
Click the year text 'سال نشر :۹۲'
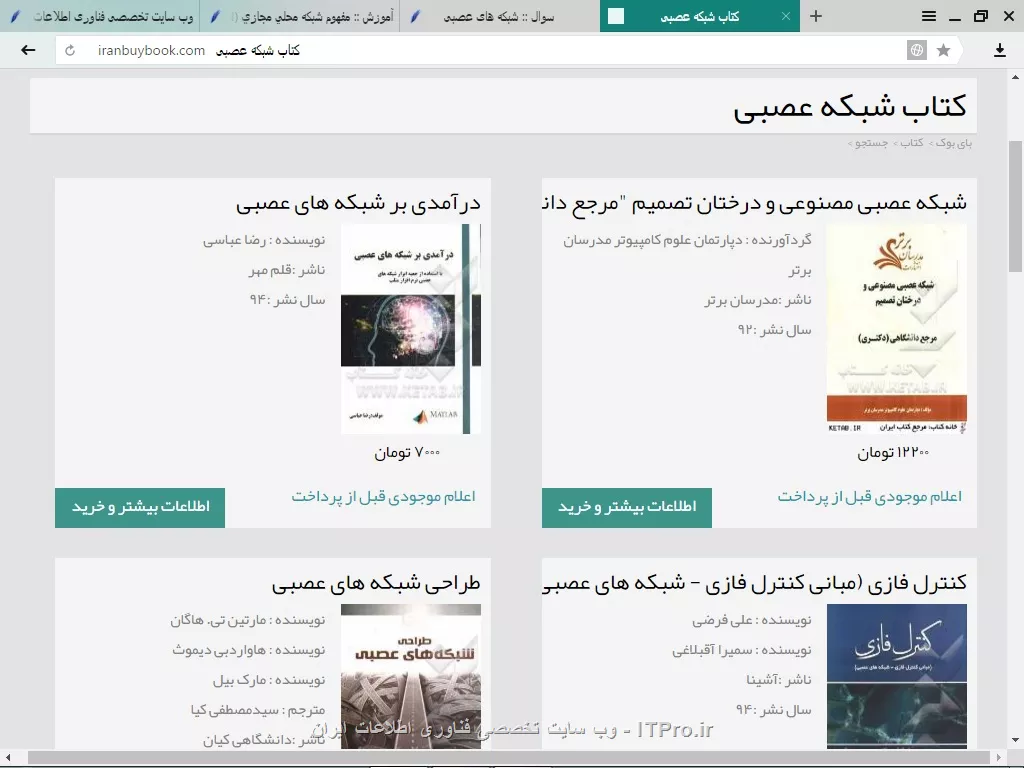[775, 330]
